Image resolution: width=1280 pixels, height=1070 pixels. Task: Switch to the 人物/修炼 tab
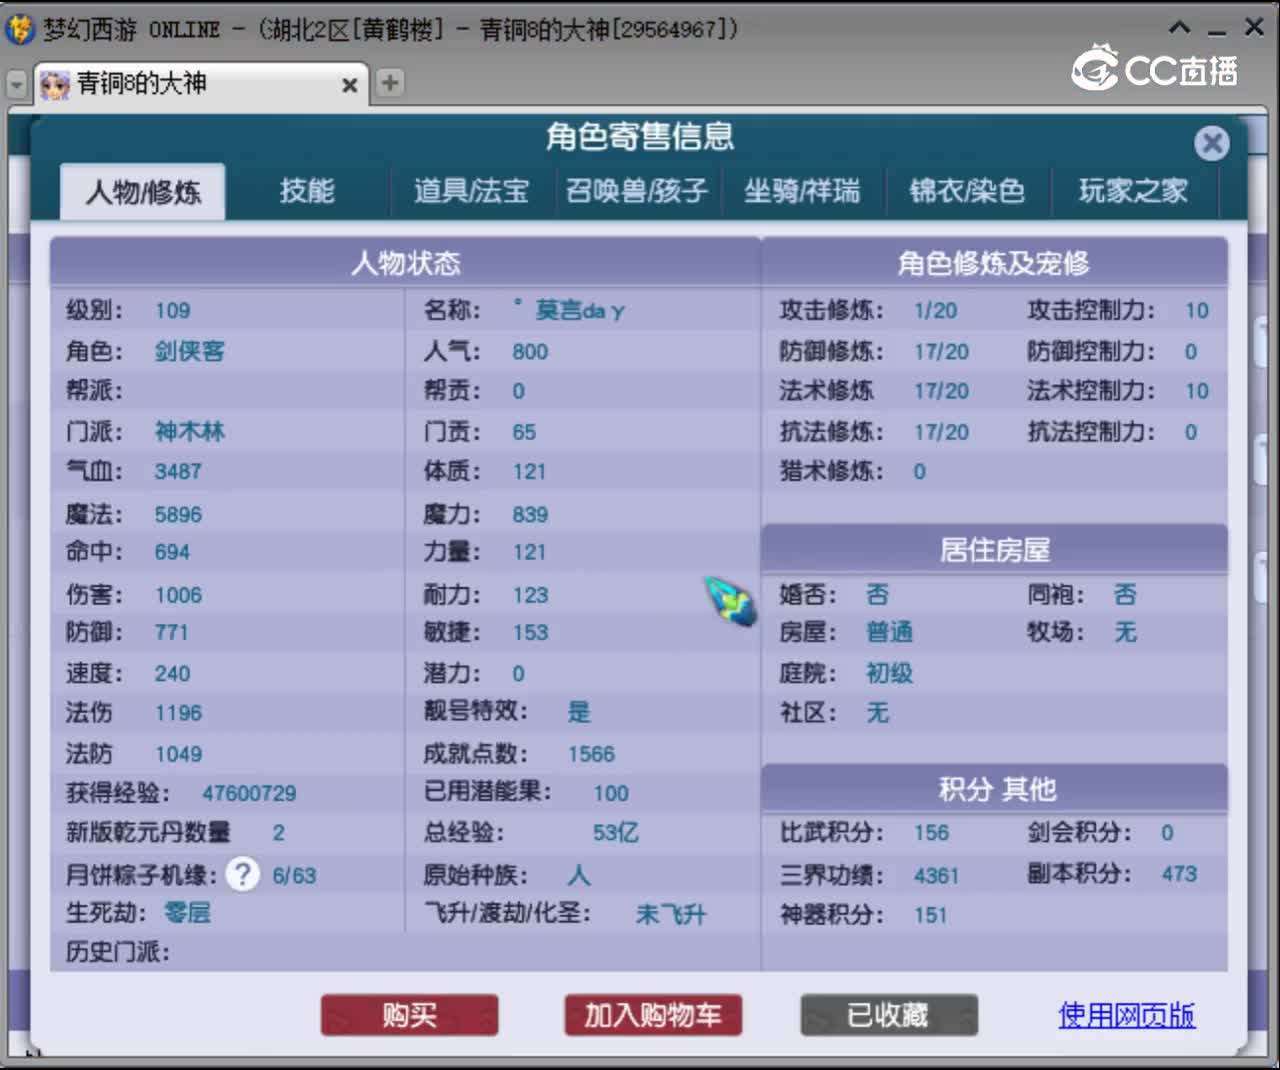pos(143,191)
